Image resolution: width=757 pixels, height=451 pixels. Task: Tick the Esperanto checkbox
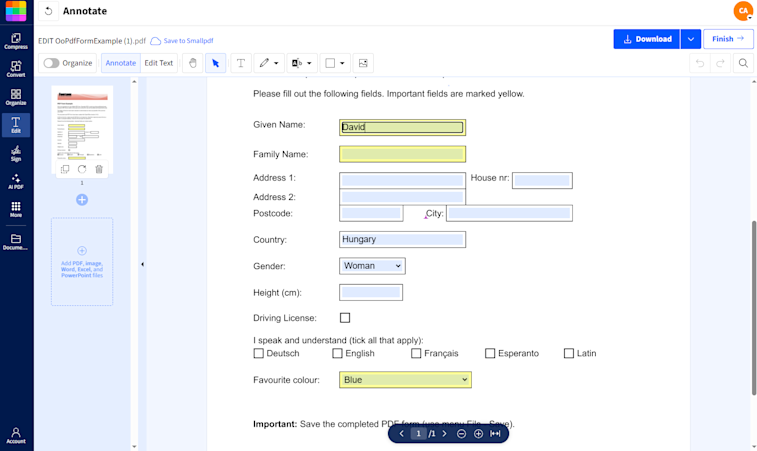490,353
